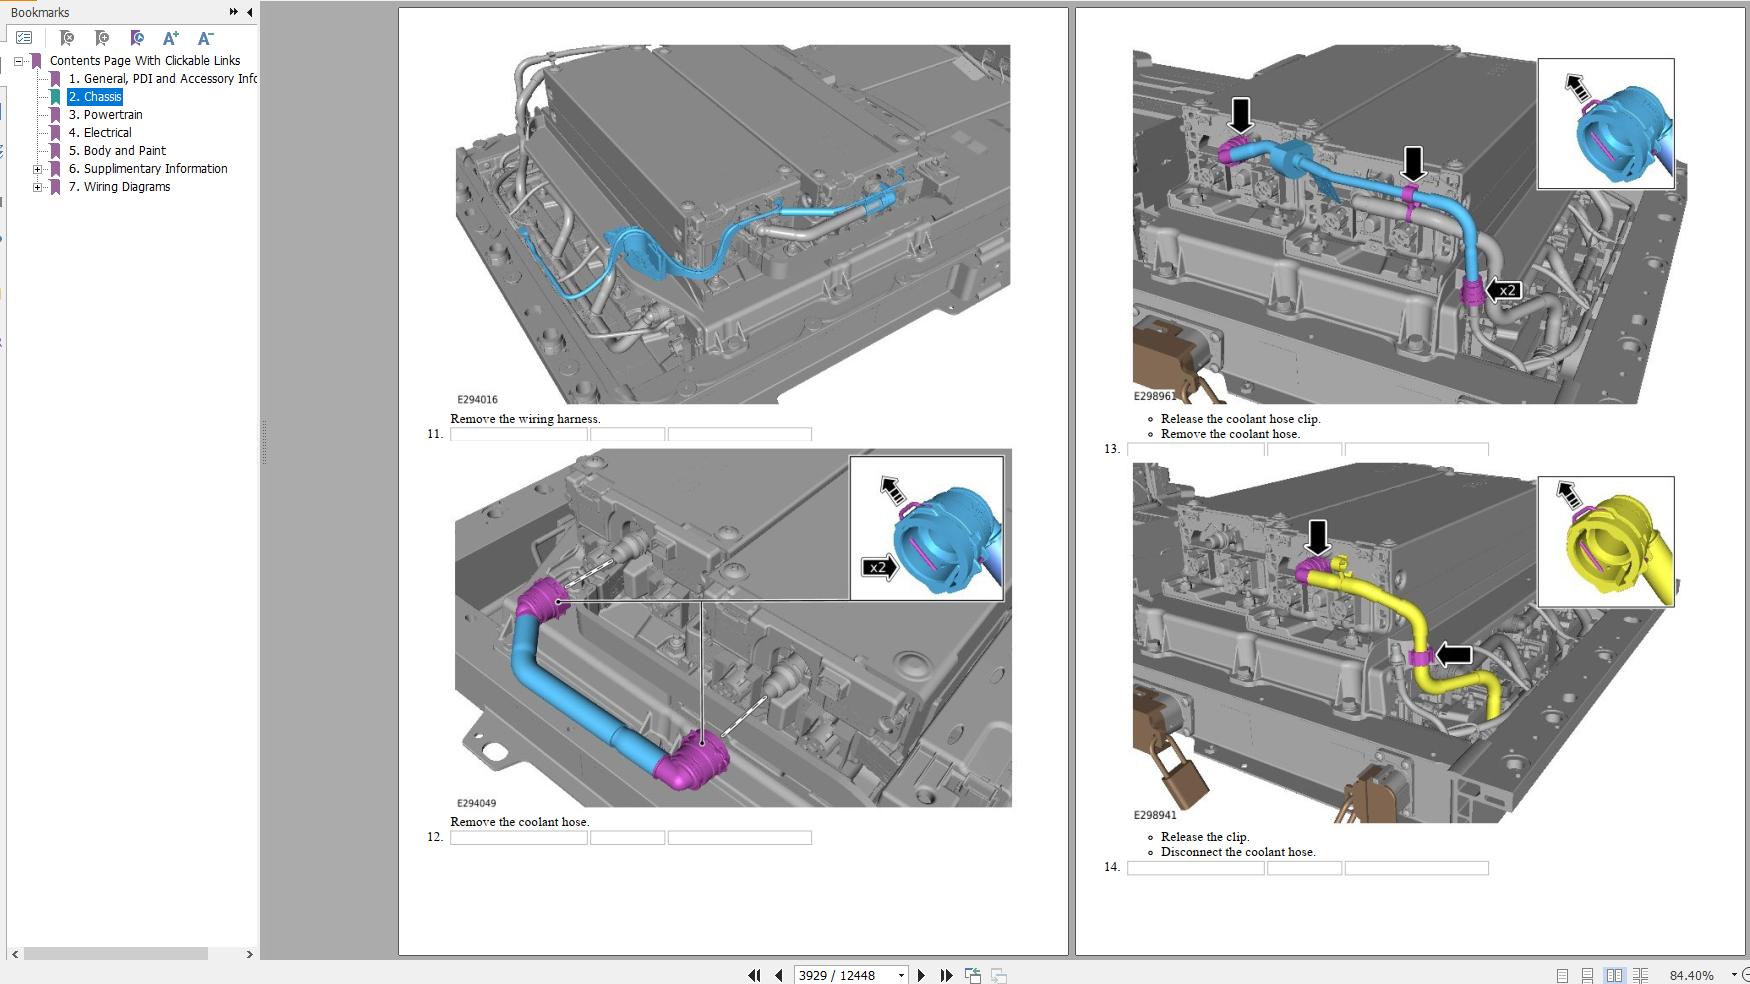Click the previous view icon in status bar
Image resolution: width=1750 pixels, height=984 pixels.
pos(972,975)
